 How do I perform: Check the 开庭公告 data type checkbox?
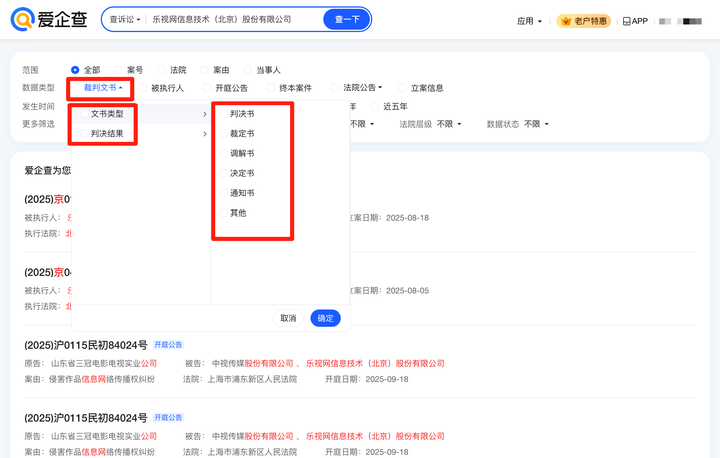tap(207, 88)
